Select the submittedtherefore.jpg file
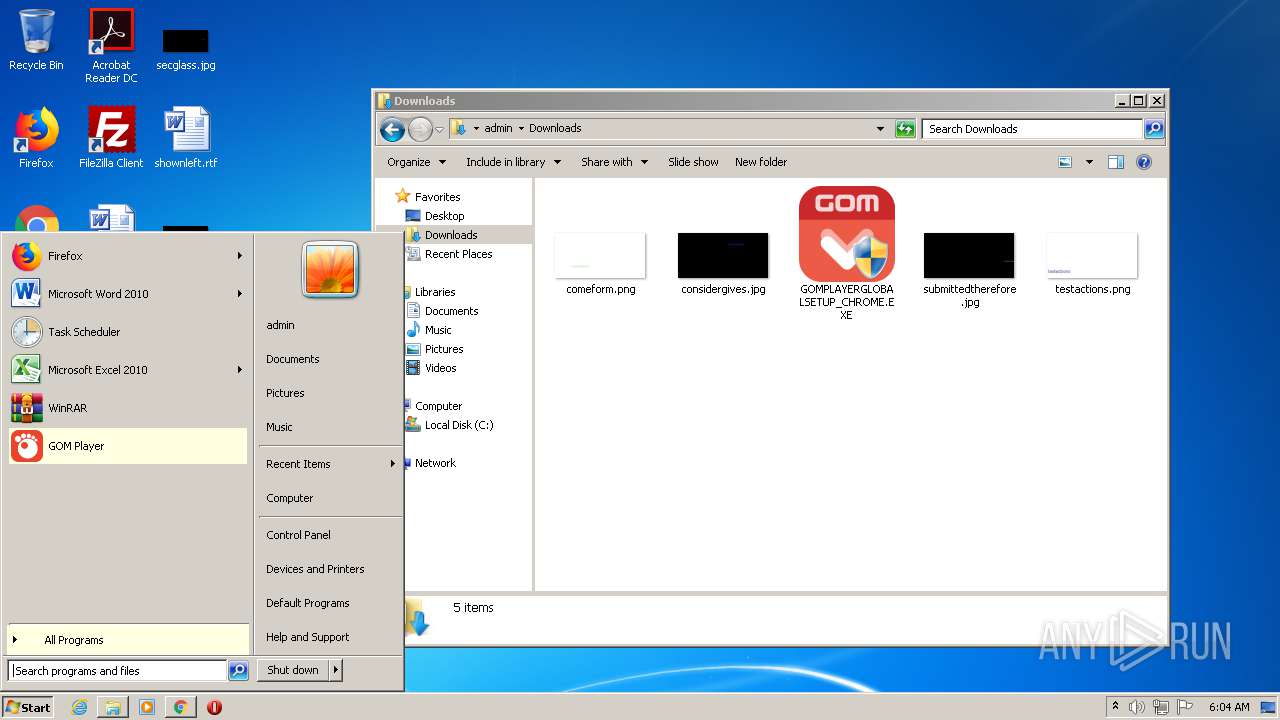This screenshot has width=1280, height=720. [969, 269]
